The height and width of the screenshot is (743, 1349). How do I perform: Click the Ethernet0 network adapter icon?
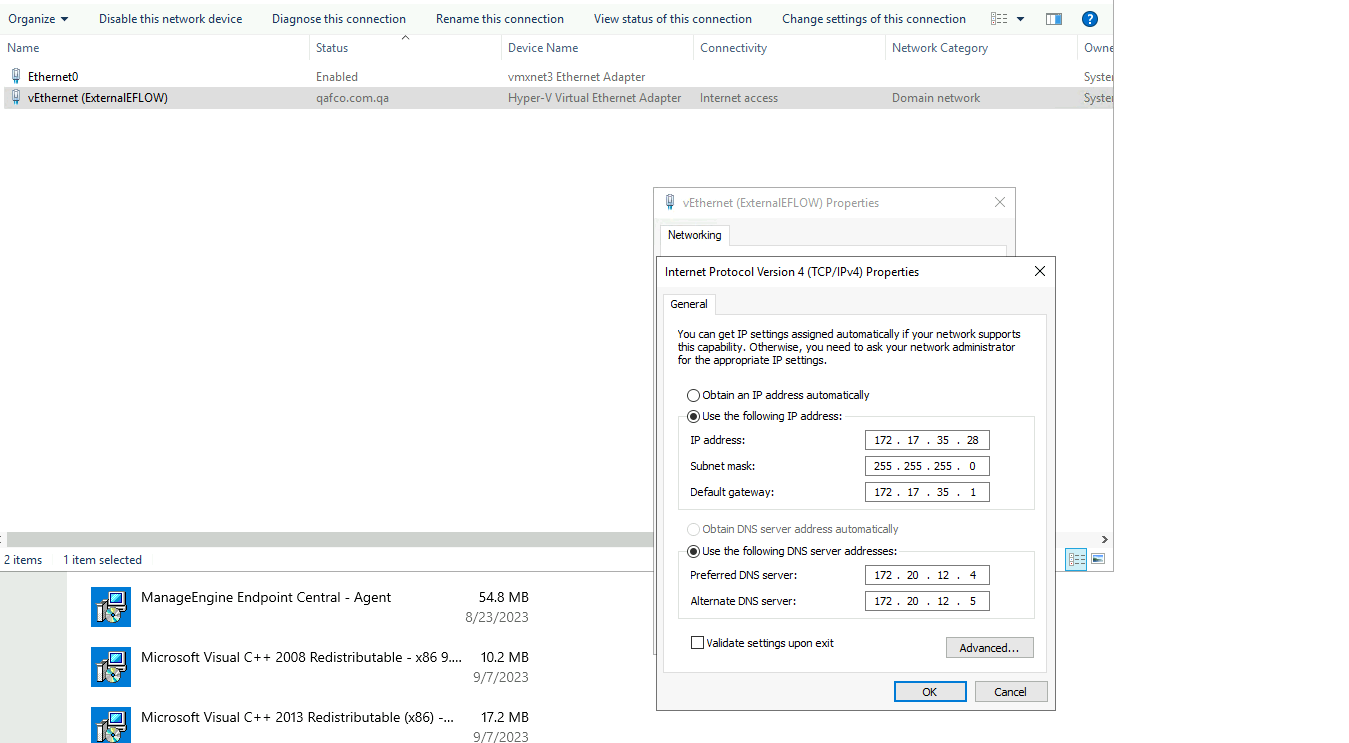pyautogui.click(x=16, y=76)
